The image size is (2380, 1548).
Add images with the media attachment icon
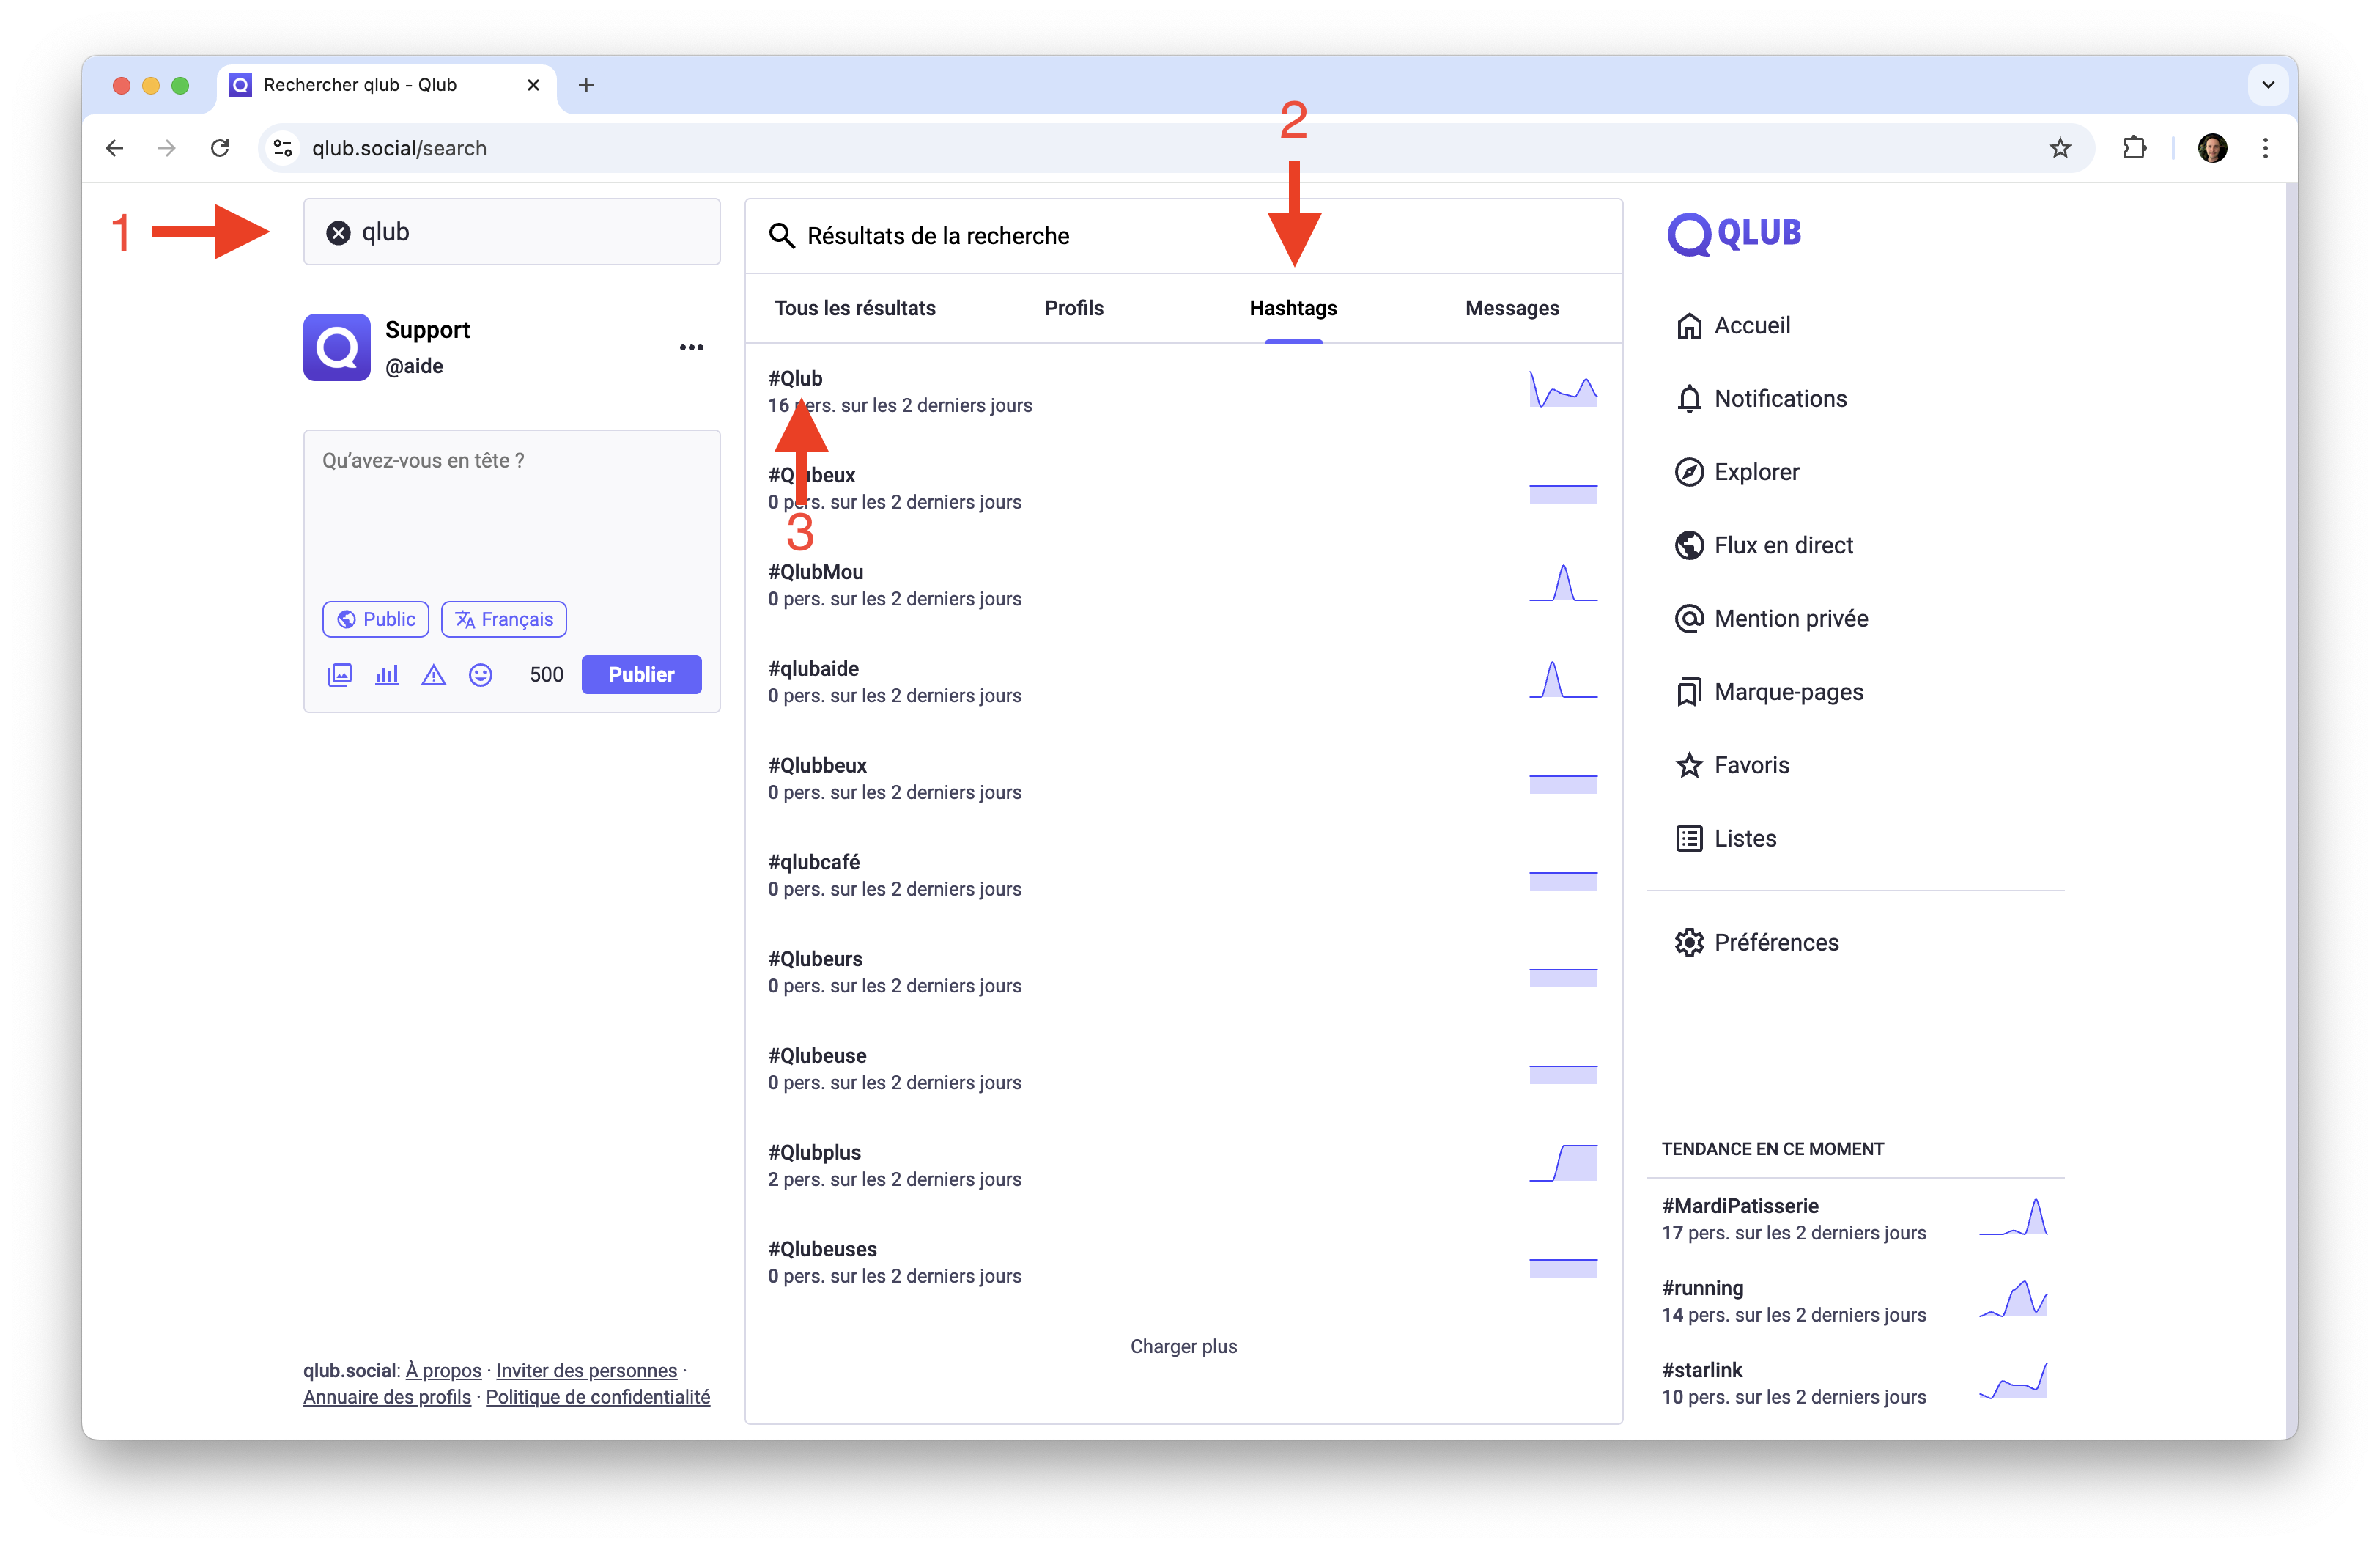point(340,674)
